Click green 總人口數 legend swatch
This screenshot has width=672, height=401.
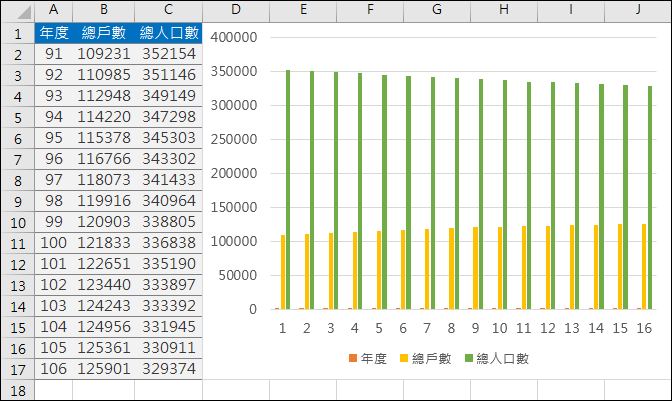(x=469, y=358)
